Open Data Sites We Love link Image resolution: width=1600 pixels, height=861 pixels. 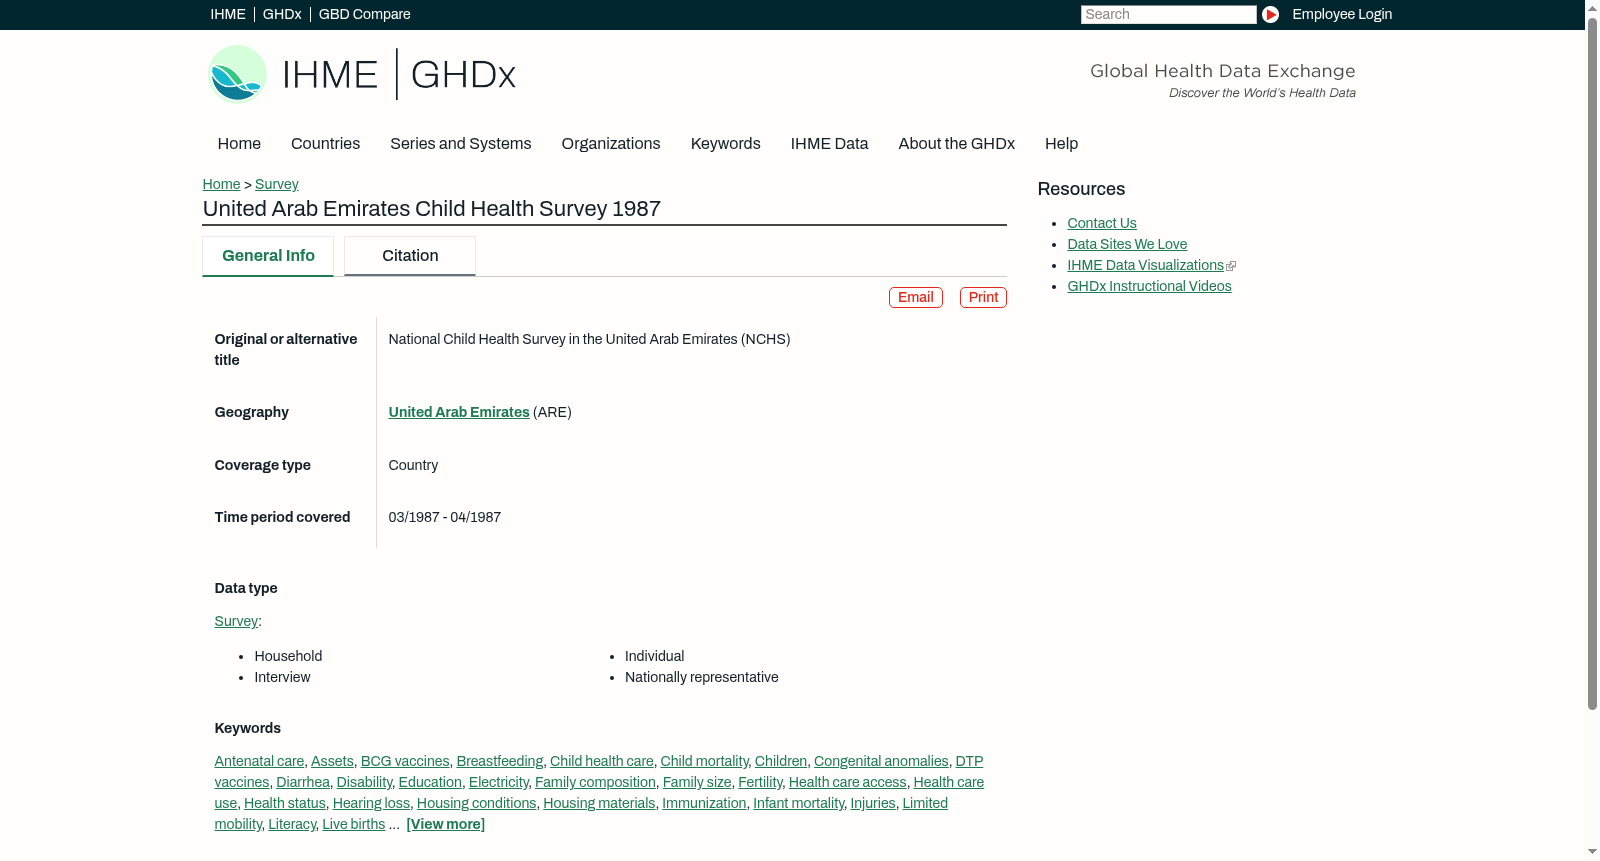(1127, 244)
